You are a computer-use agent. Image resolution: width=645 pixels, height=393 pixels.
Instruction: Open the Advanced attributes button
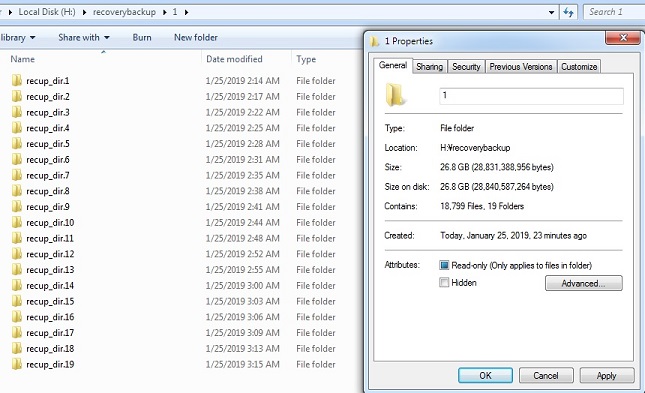(x=583, y=283)
